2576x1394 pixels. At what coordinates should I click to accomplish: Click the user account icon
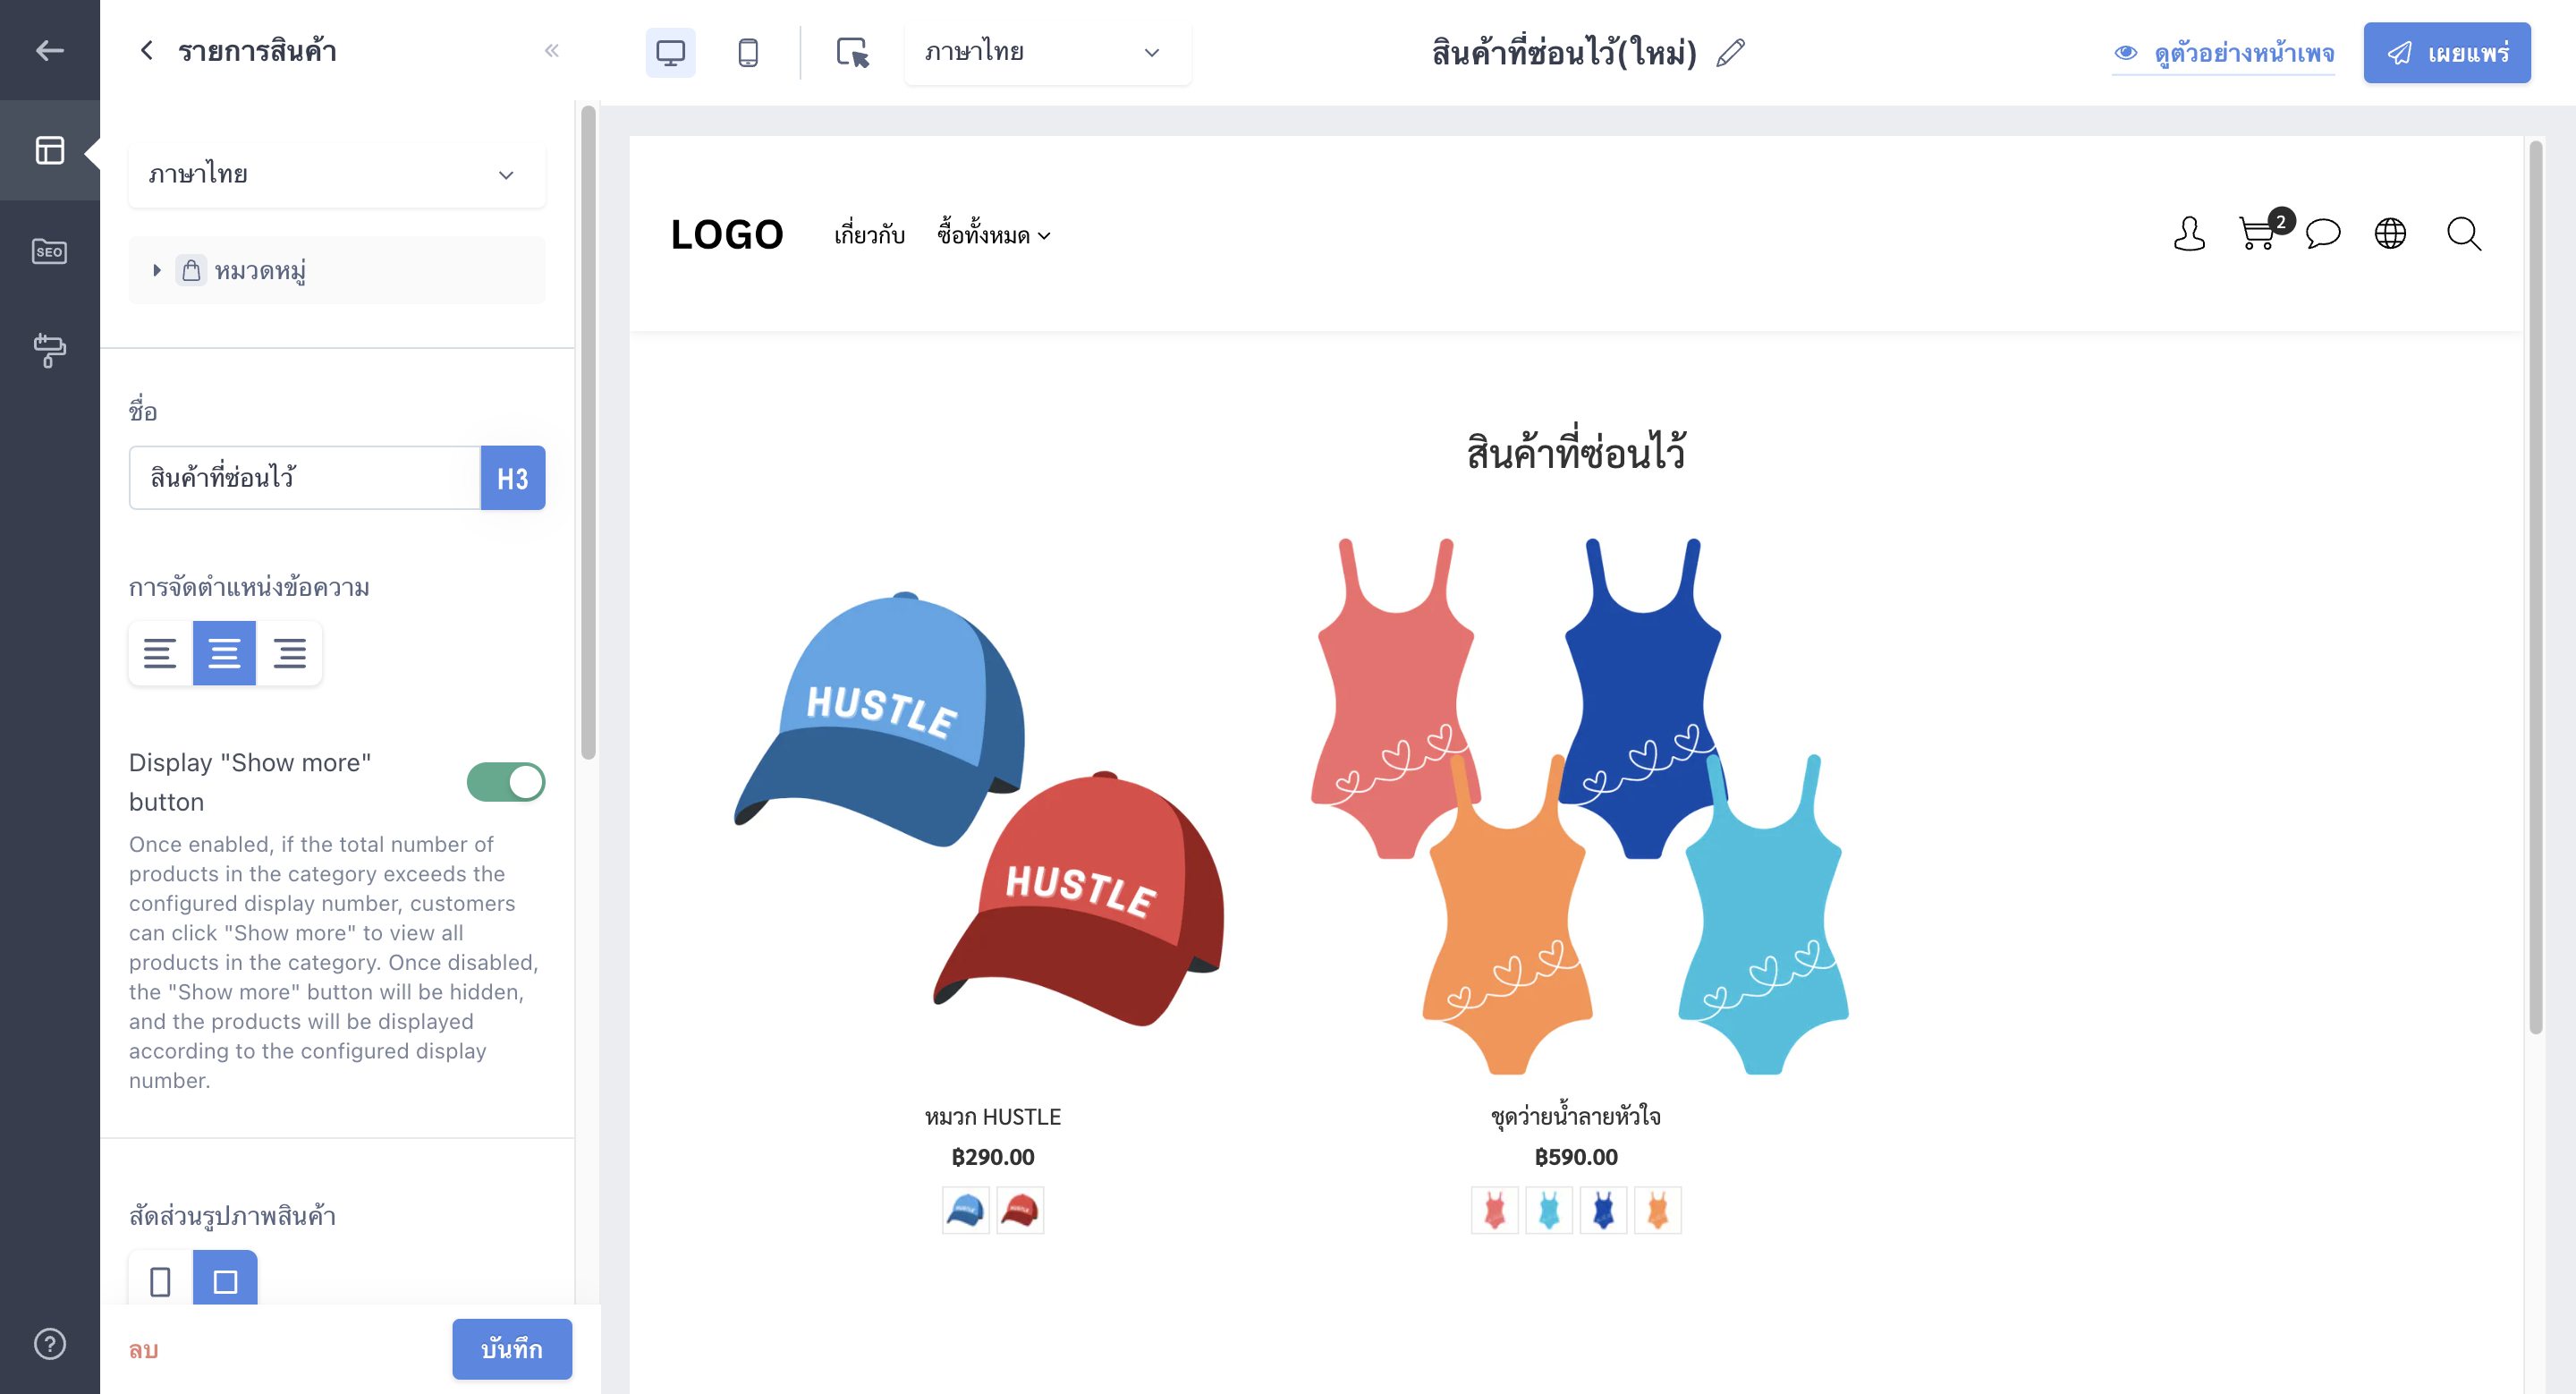tap(2189, 234)
